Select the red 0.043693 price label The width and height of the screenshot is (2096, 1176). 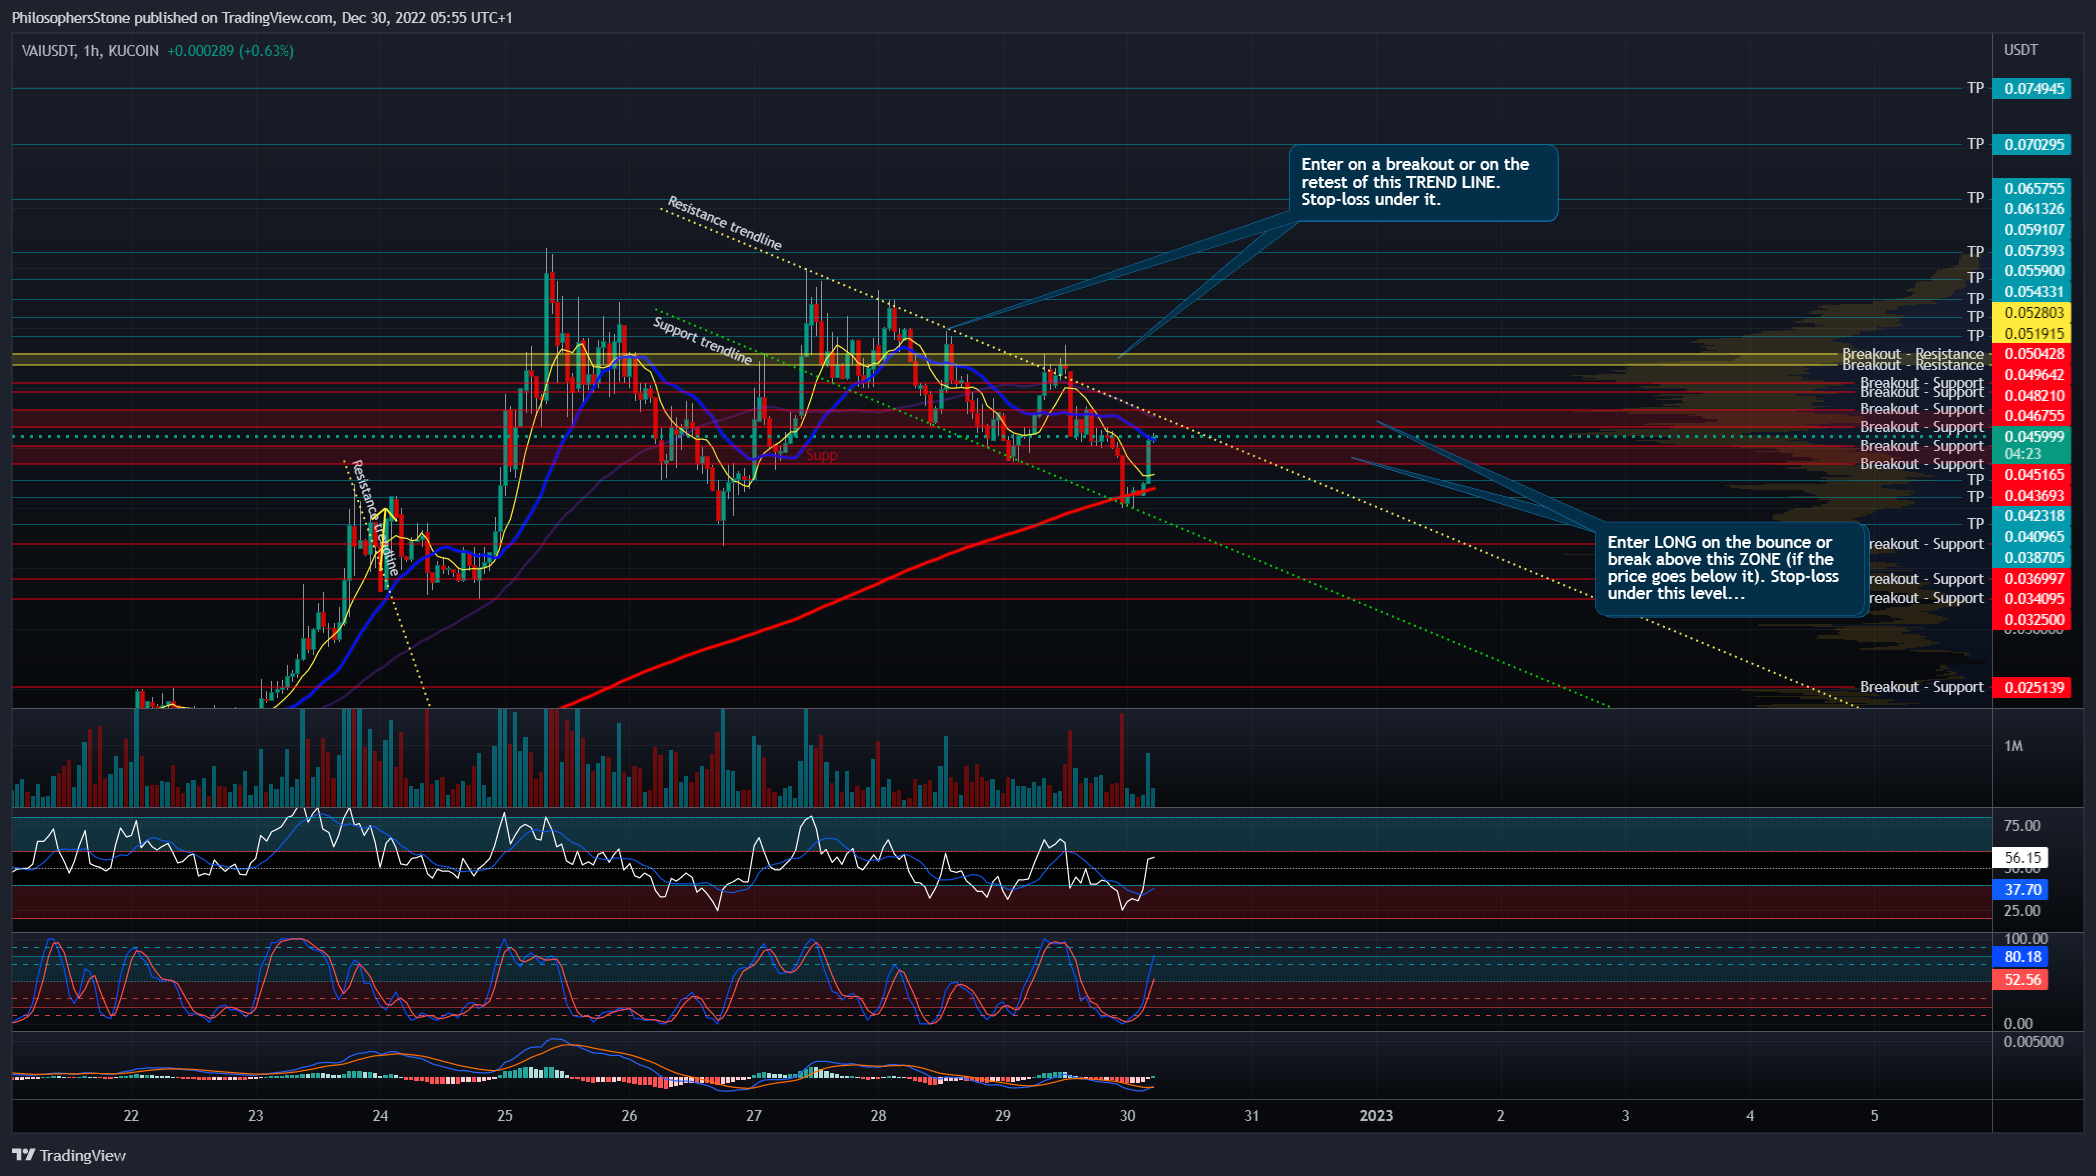(x=2031, y=496)
